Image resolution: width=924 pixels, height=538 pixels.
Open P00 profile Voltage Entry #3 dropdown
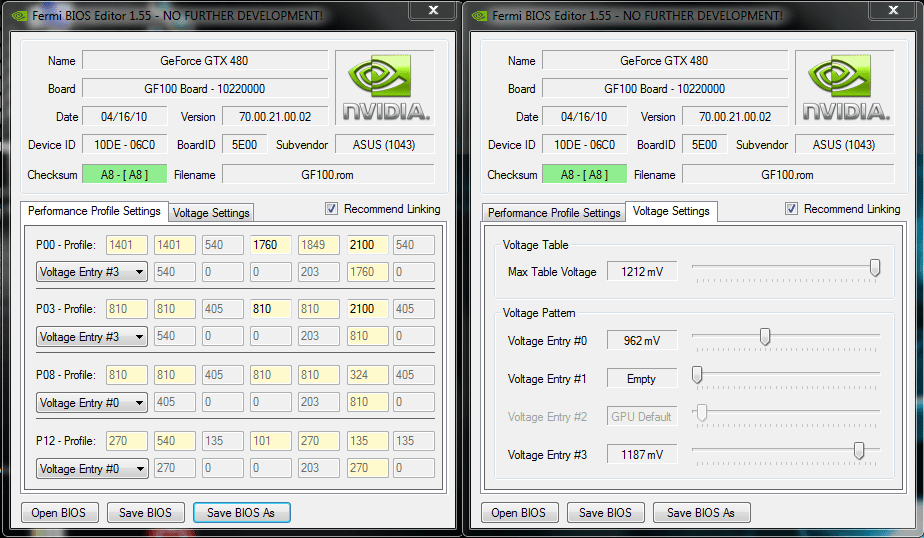point(92,272)
